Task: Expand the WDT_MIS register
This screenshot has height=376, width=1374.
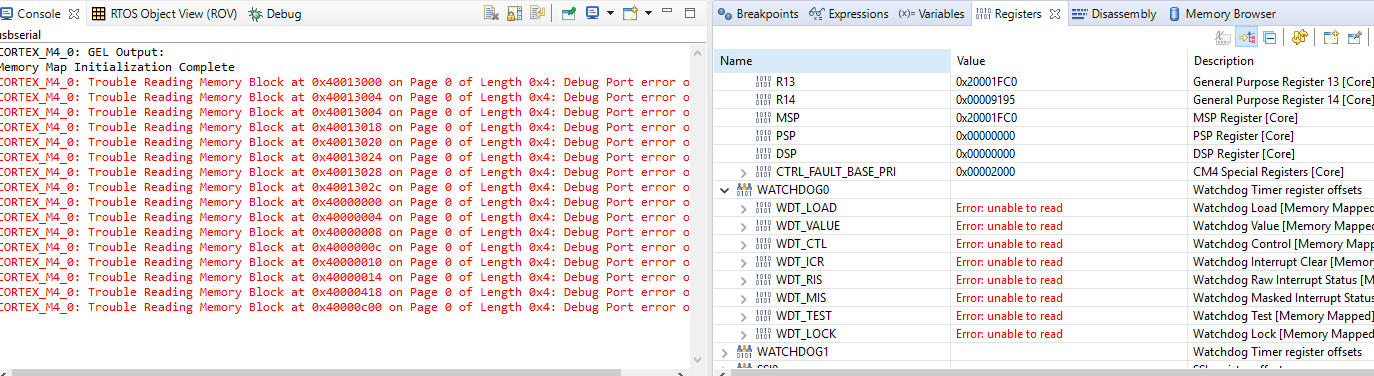Action: [743, 298]
